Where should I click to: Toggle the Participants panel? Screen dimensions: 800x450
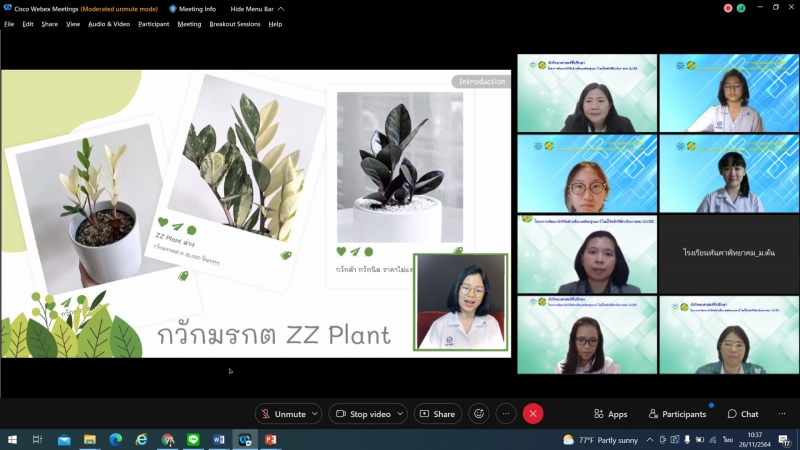click(677, 414)
